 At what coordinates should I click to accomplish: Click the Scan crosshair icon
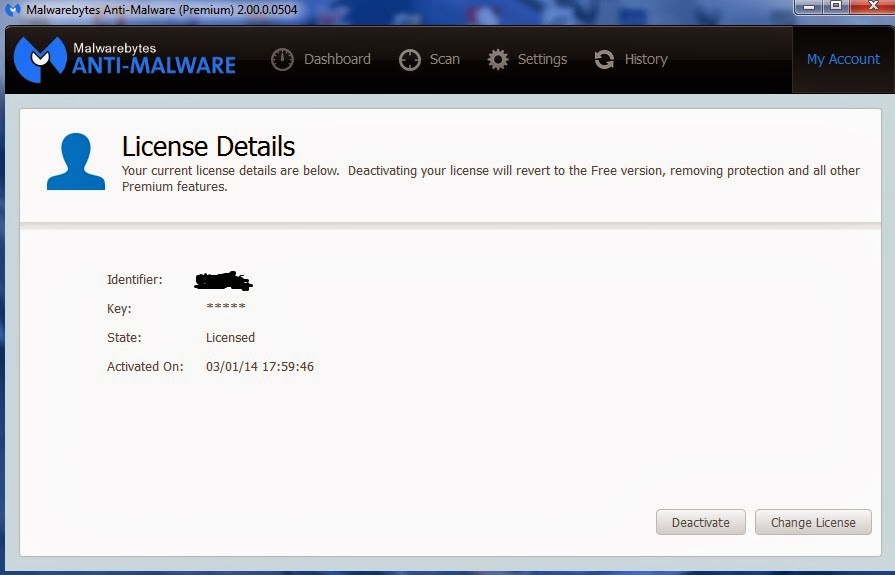409,59
